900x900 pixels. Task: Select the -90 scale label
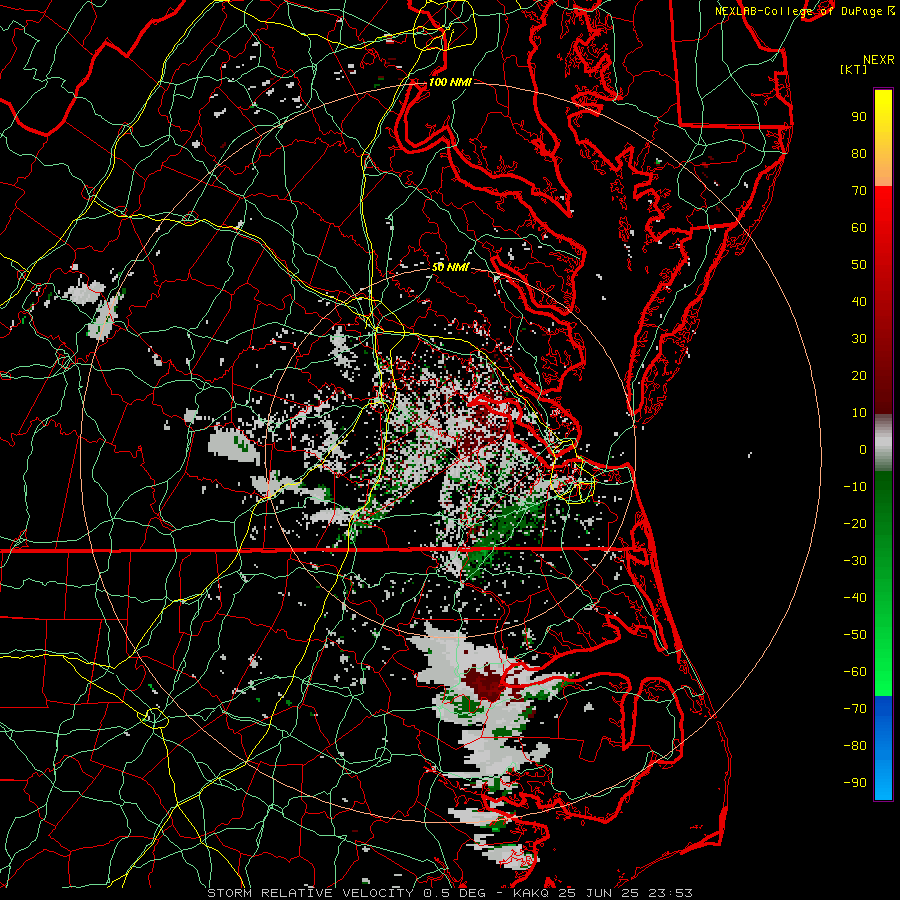pyautogui.click(x=855, y=783)
